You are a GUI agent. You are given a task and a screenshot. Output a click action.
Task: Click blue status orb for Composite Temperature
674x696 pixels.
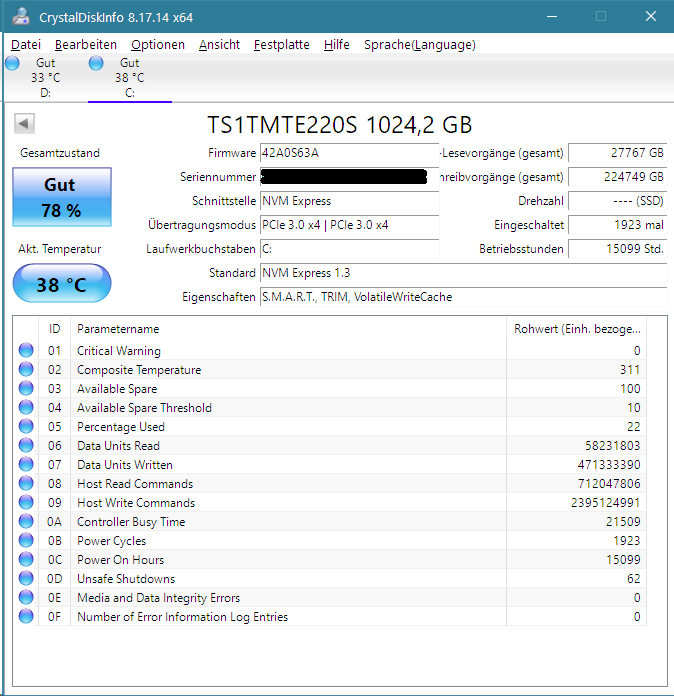pos(26,369)
